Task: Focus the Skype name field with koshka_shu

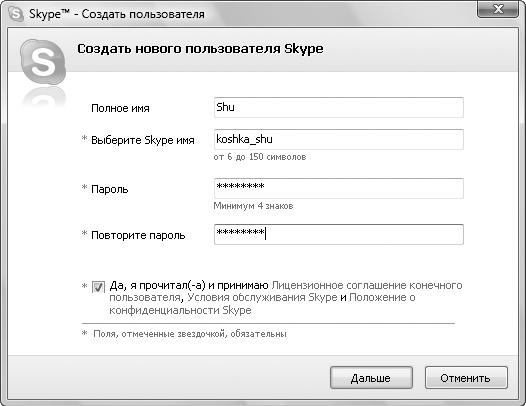Action: [339, 139]
